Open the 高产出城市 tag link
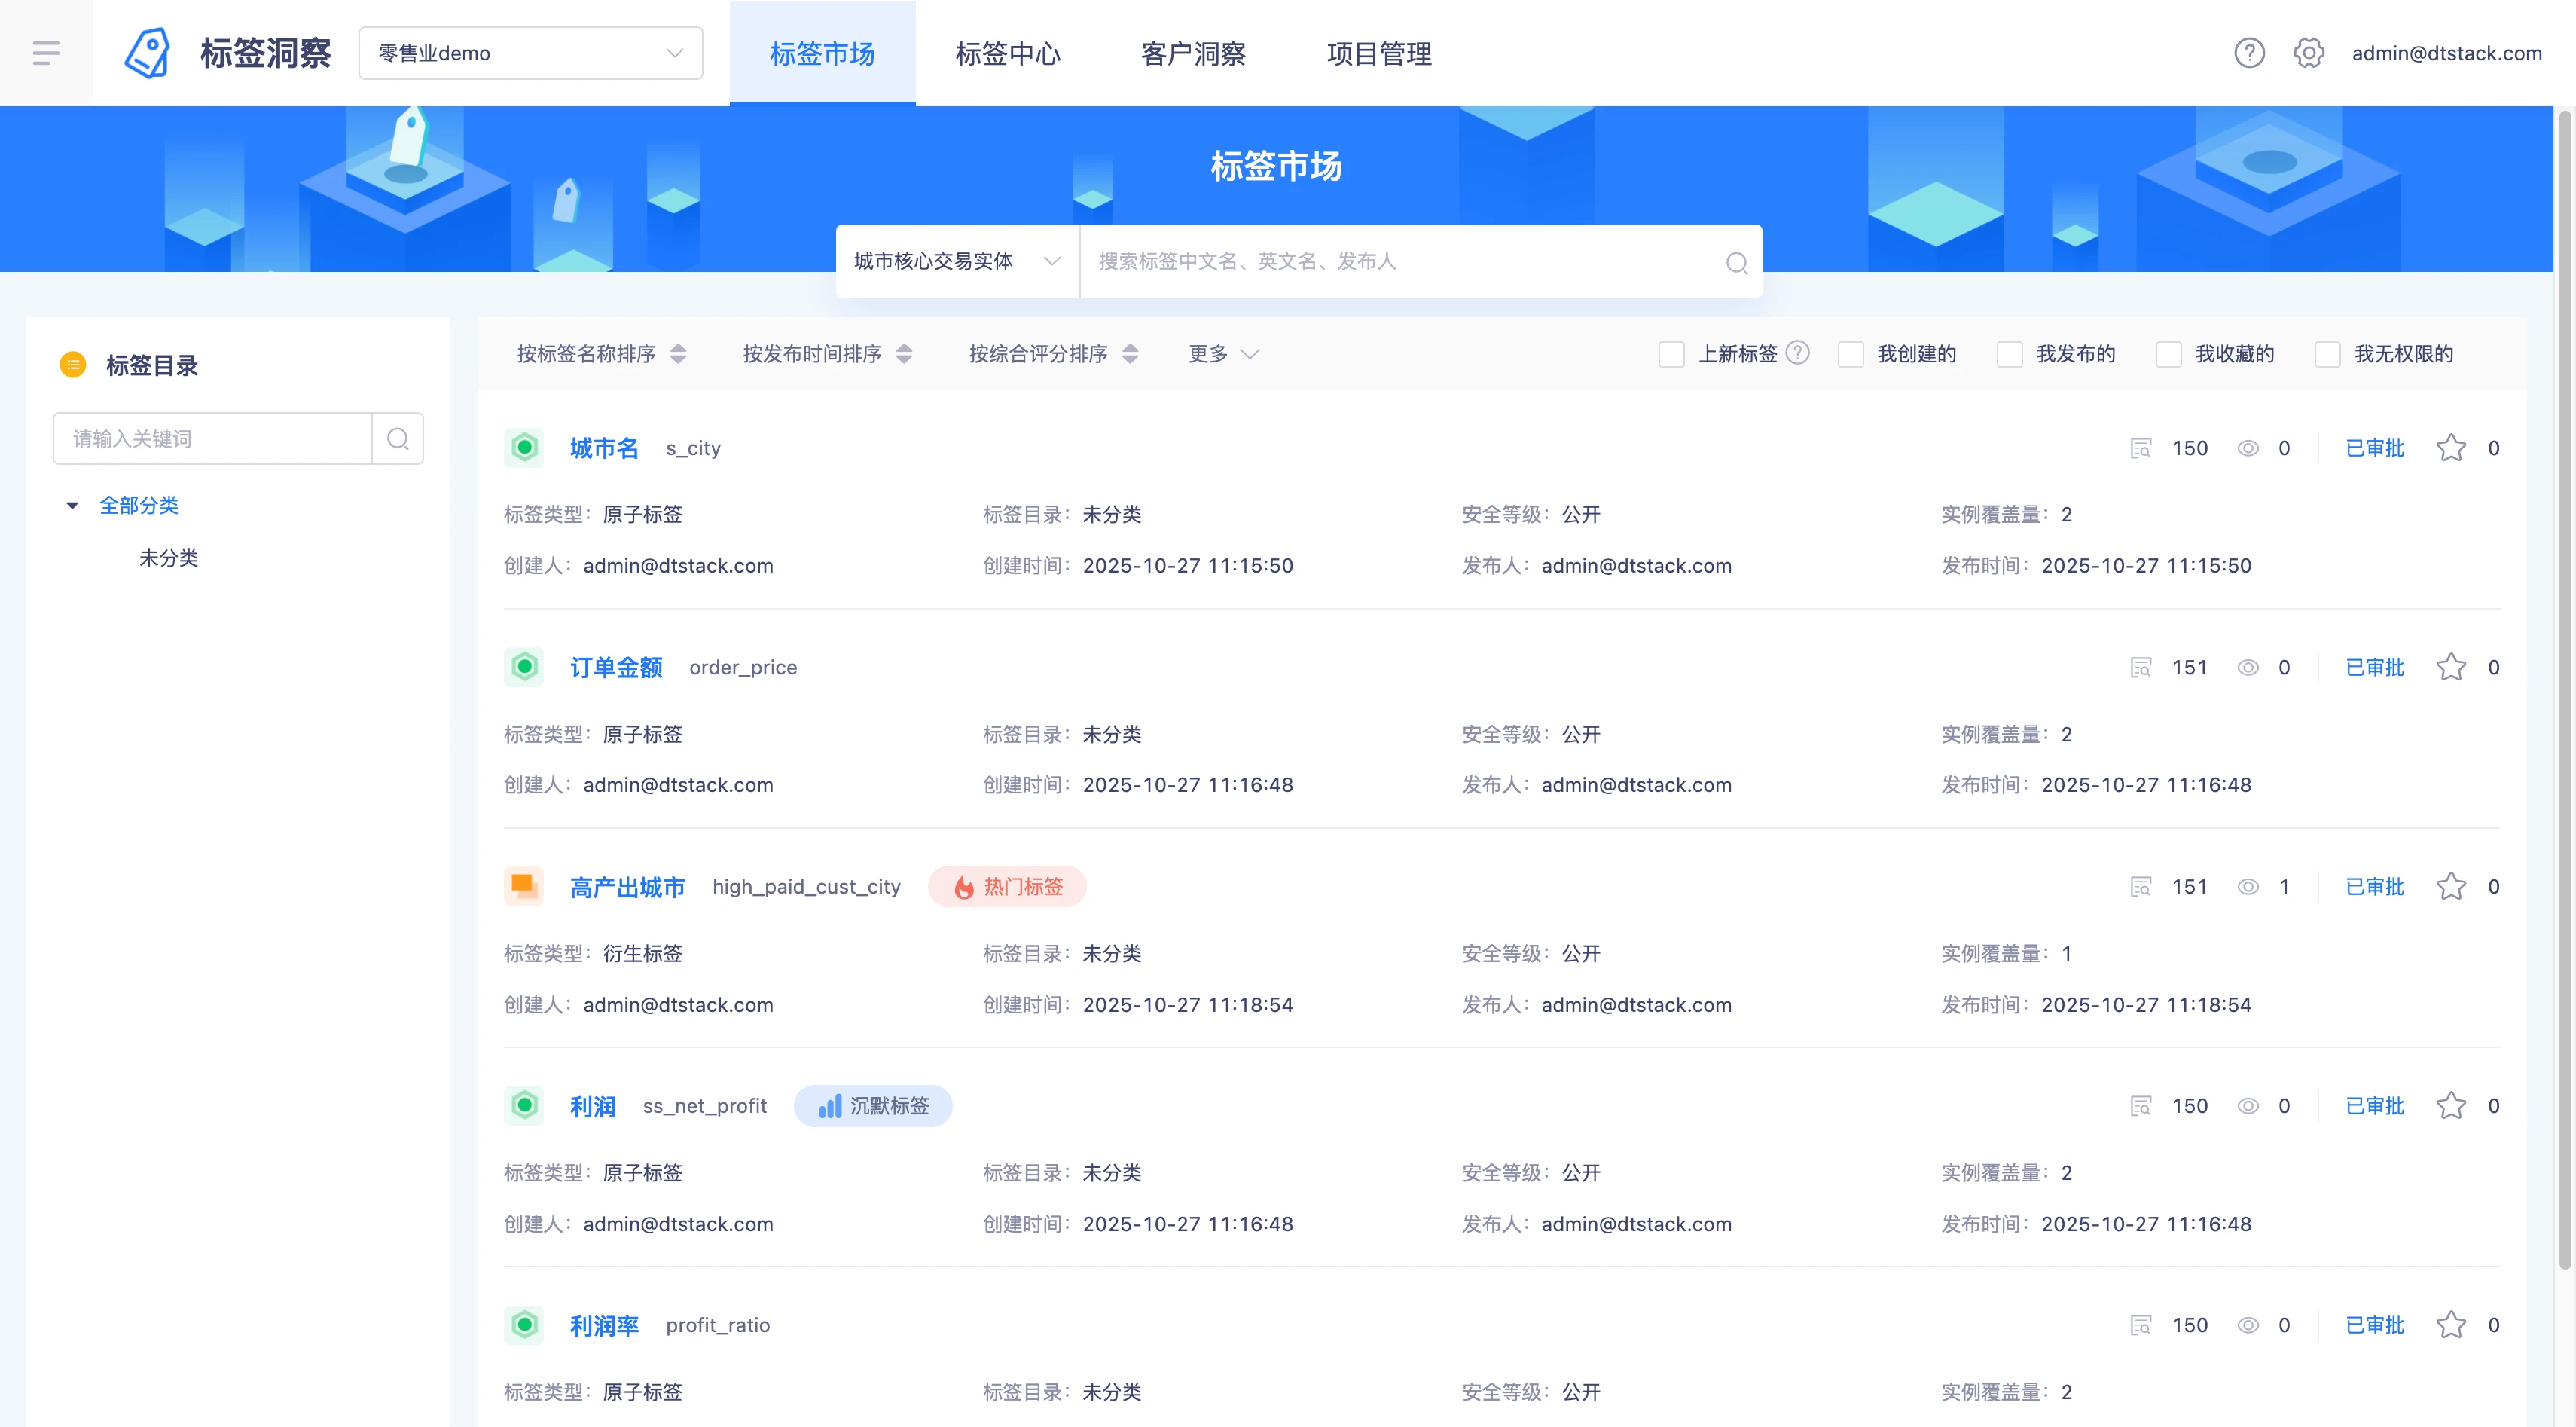Image resolution: width=2576 pixels, height=1427 pixels. (627, 887)
